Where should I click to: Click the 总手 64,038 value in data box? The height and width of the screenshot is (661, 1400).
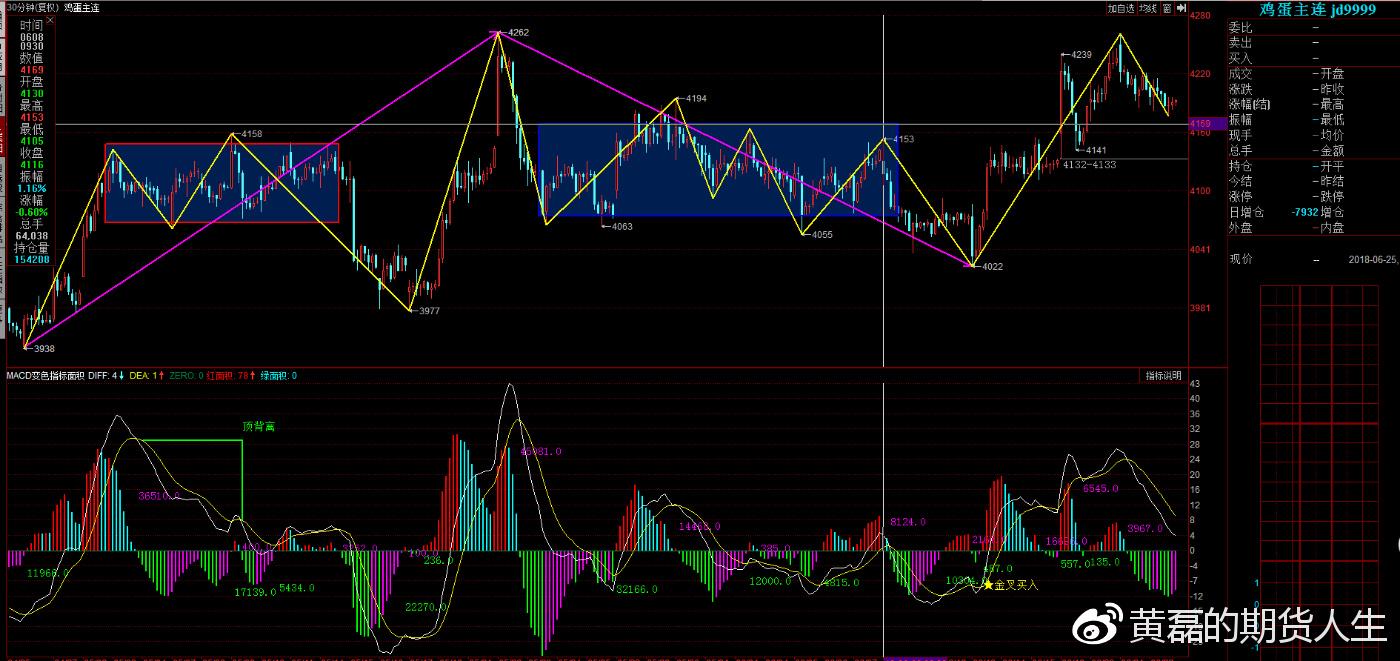pyautogui.click(x=32, y=236)
